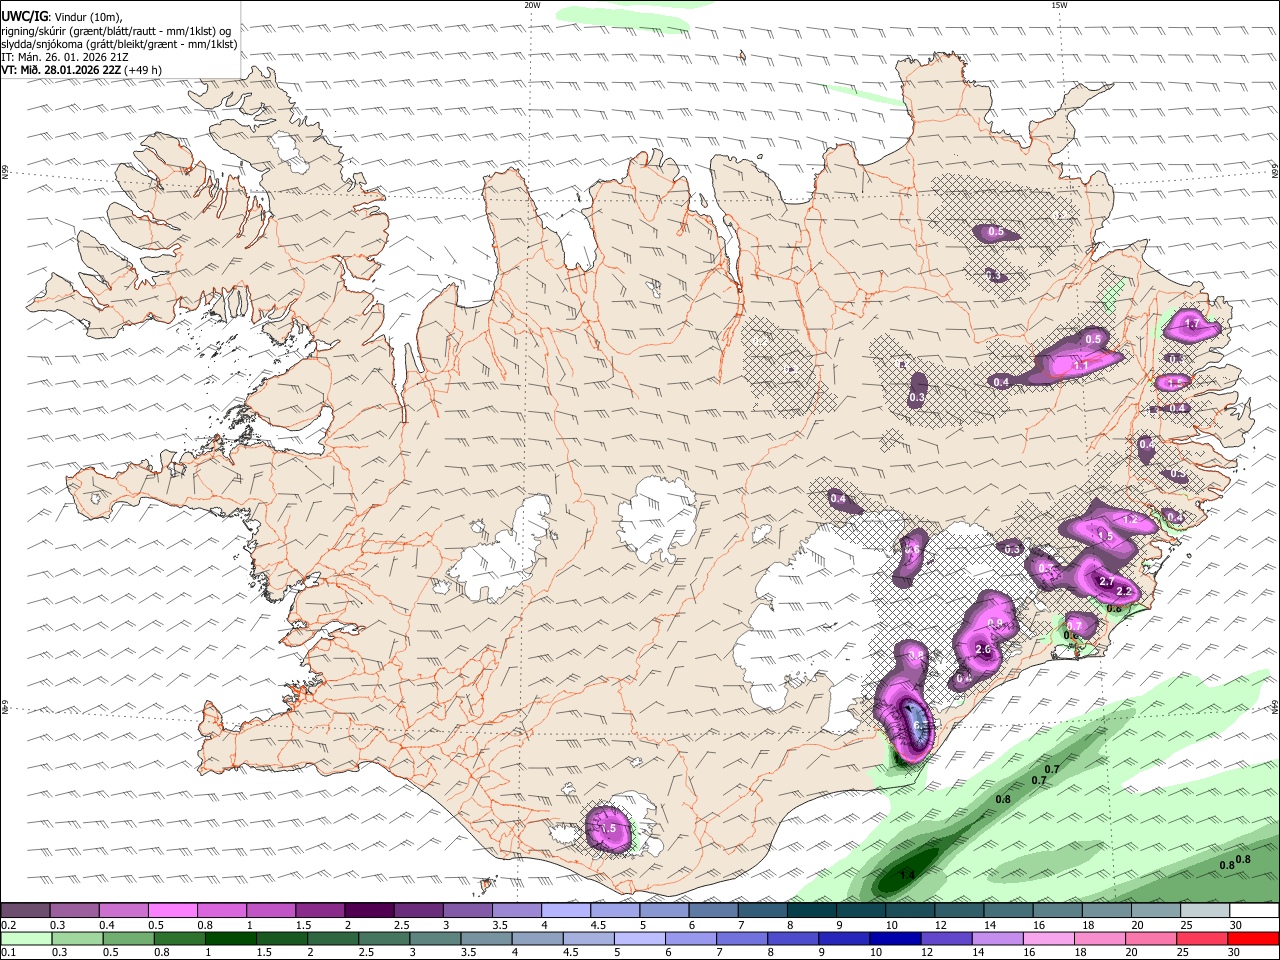
Task: Click the 'UWC/IG: Vindur (10m)' title line
Action: 64,15
